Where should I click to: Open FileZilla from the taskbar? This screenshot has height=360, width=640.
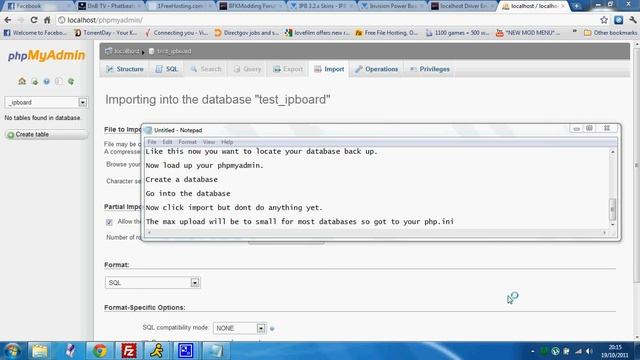point(129,351)
